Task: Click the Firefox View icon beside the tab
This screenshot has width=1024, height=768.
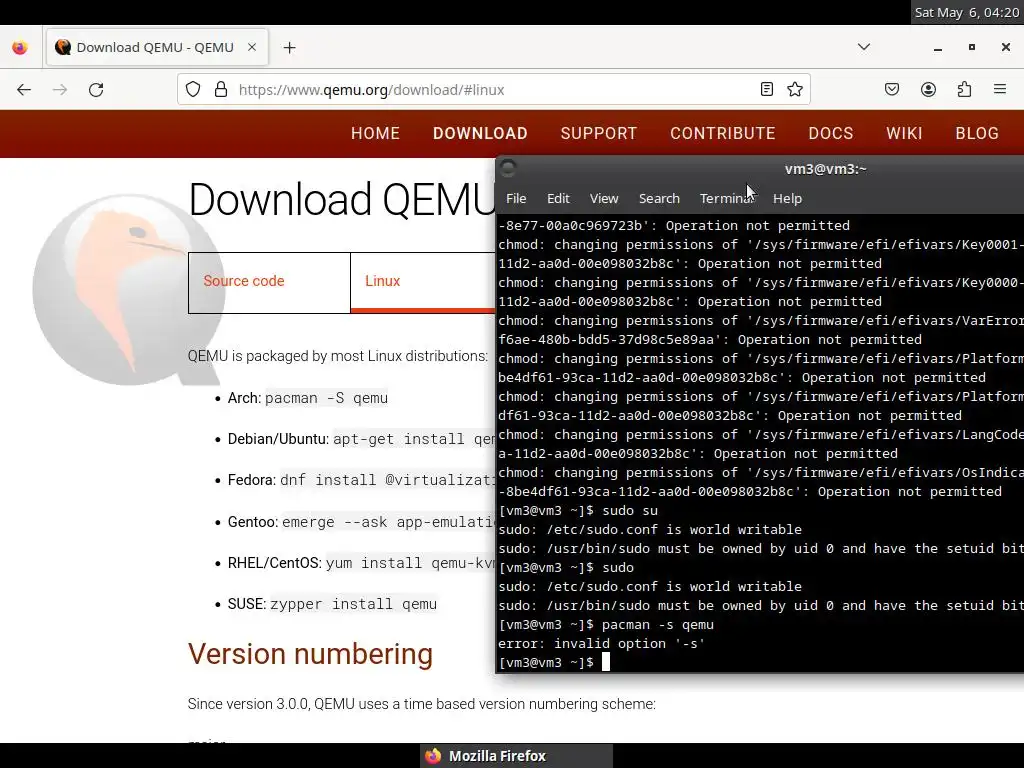Action: pos(20,48)
